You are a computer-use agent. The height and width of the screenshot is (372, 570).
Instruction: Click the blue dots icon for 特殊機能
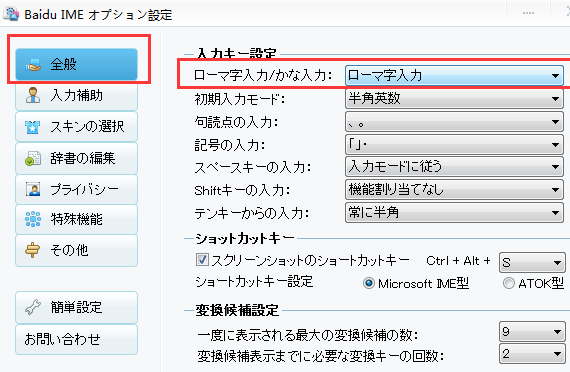(33, 219)
